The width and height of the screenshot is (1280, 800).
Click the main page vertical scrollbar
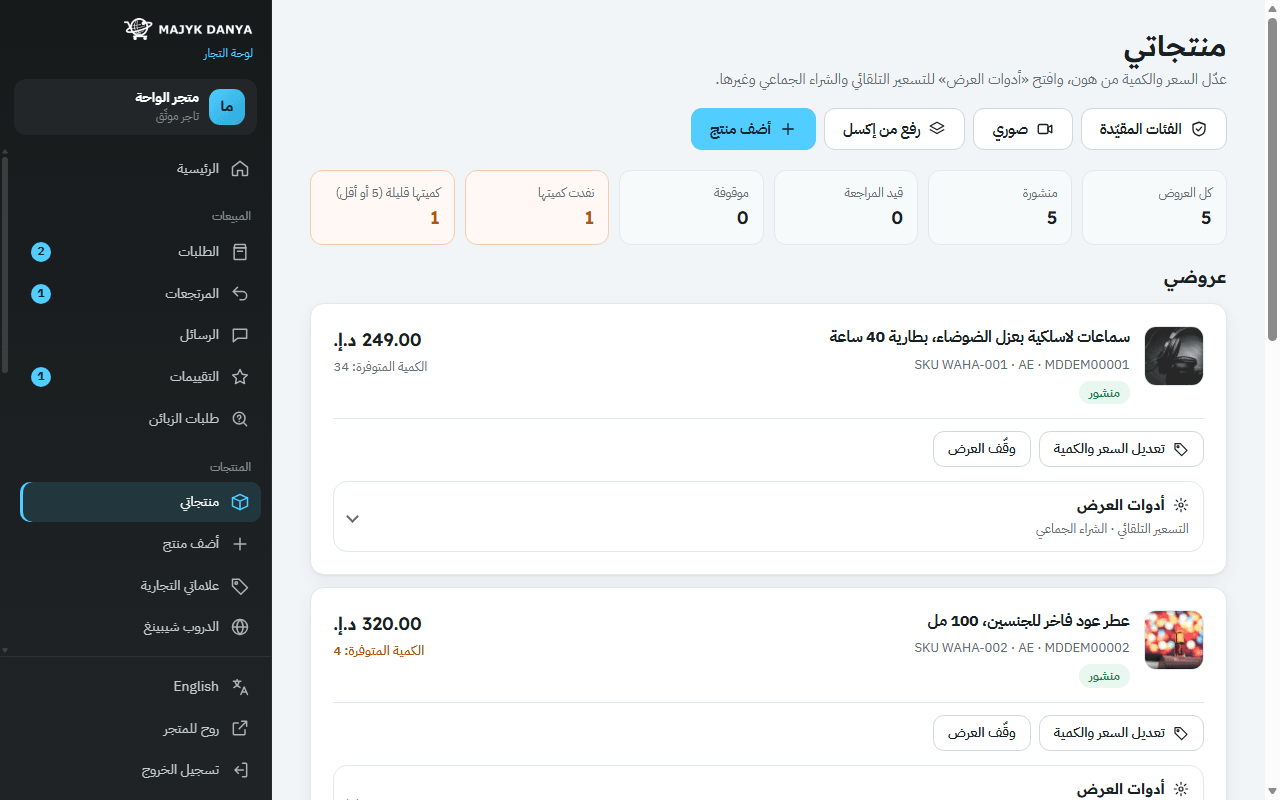coord(1272,180)
